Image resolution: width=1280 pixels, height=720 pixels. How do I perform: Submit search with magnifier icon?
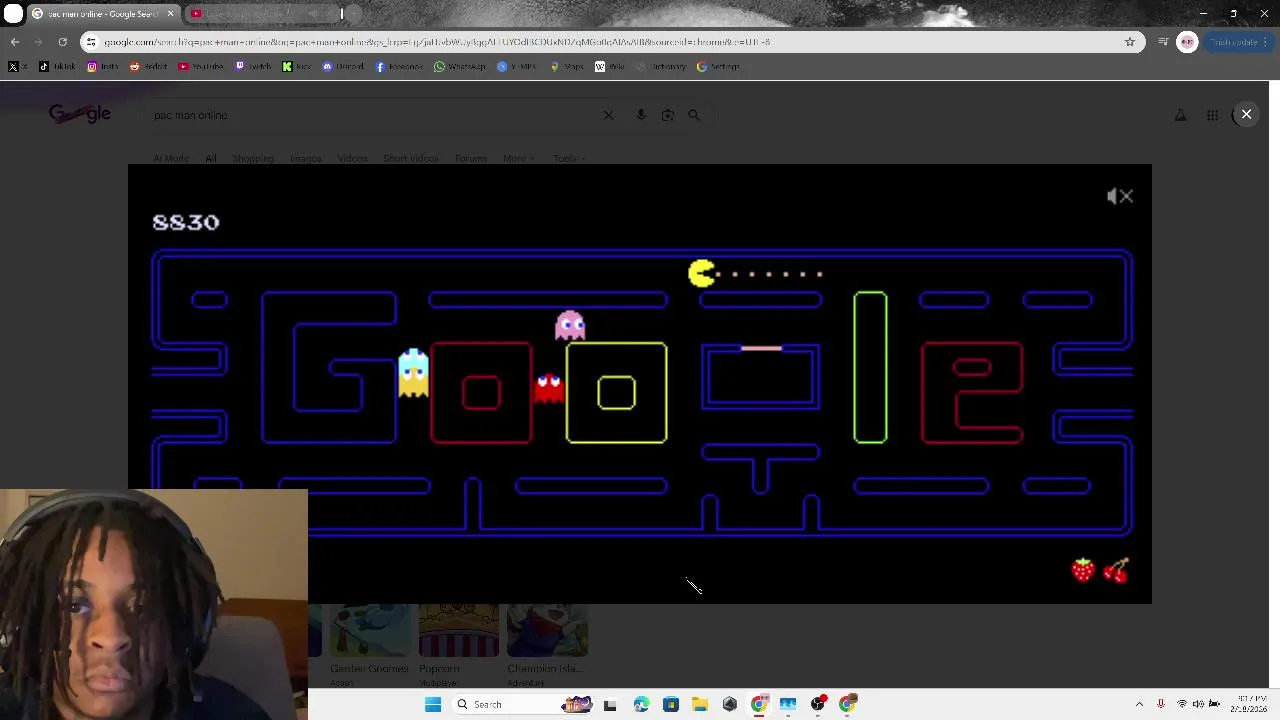[x=694, y=115]
